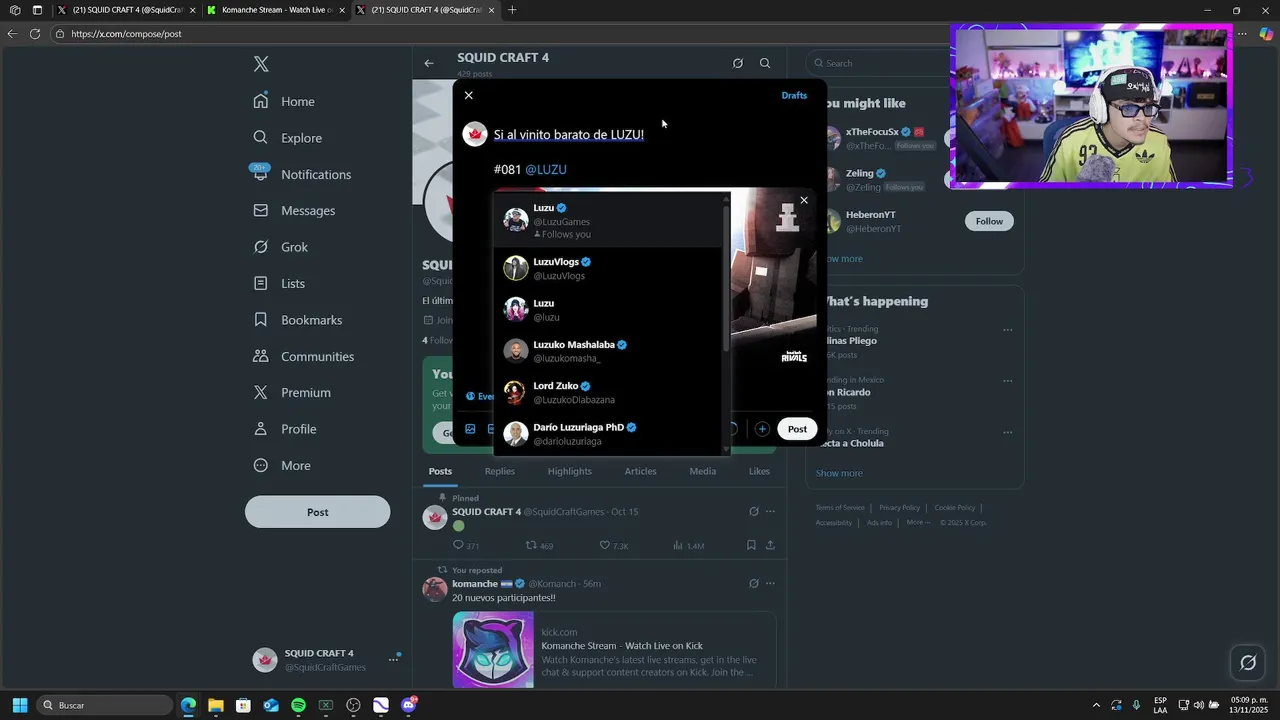Screen dimensions: 1280x720
Task: Open Zeling suggested profile
Action: pyautogui.click(x=860, y=173)
